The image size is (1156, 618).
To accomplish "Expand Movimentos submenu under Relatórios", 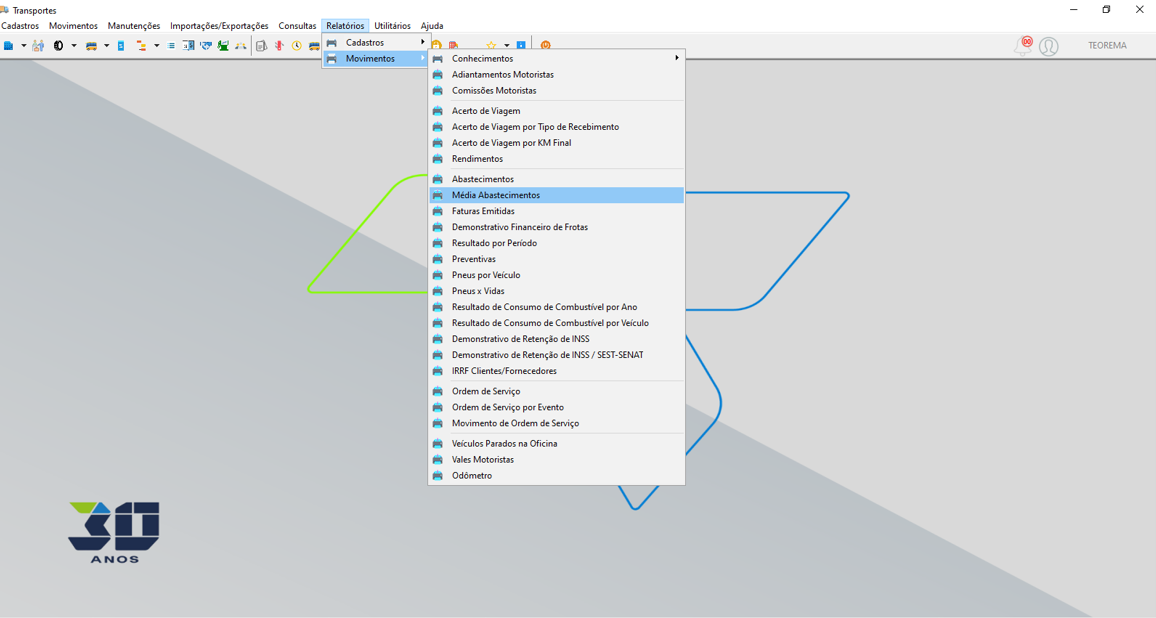I will (x=375, y=58).
